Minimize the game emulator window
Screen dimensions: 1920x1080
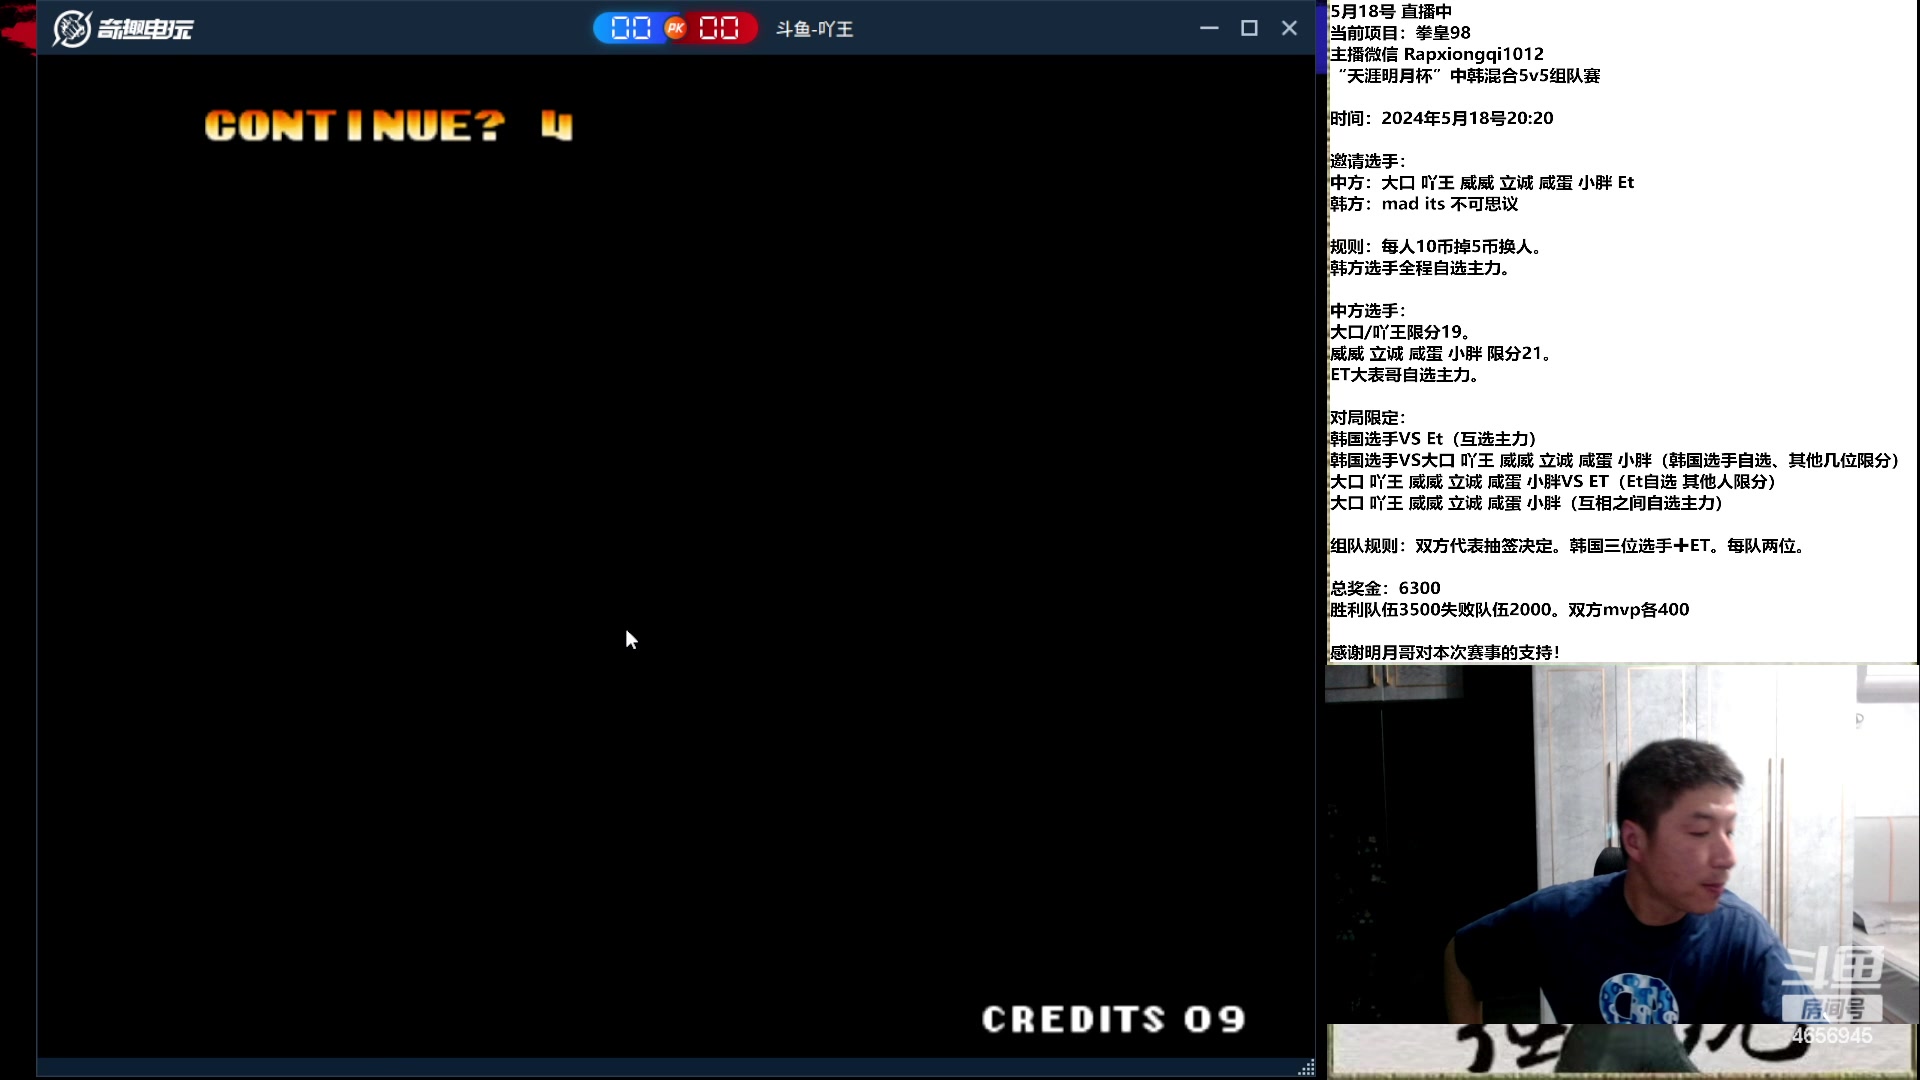1209,28
